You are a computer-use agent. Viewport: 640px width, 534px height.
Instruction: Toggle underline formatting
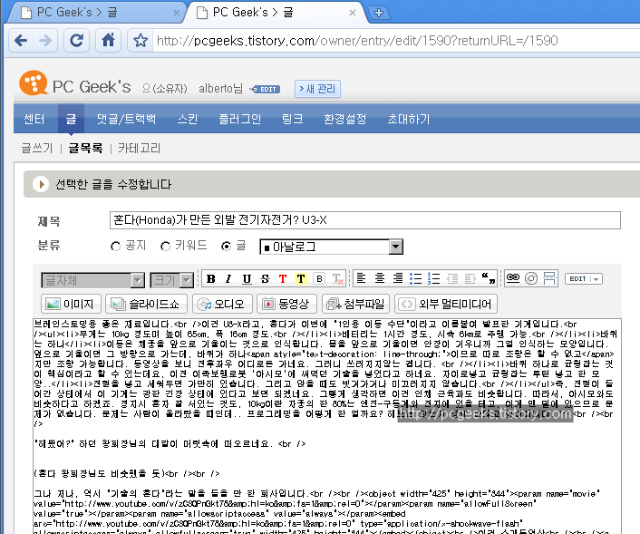pyautogui.click(x=247, y=279)
